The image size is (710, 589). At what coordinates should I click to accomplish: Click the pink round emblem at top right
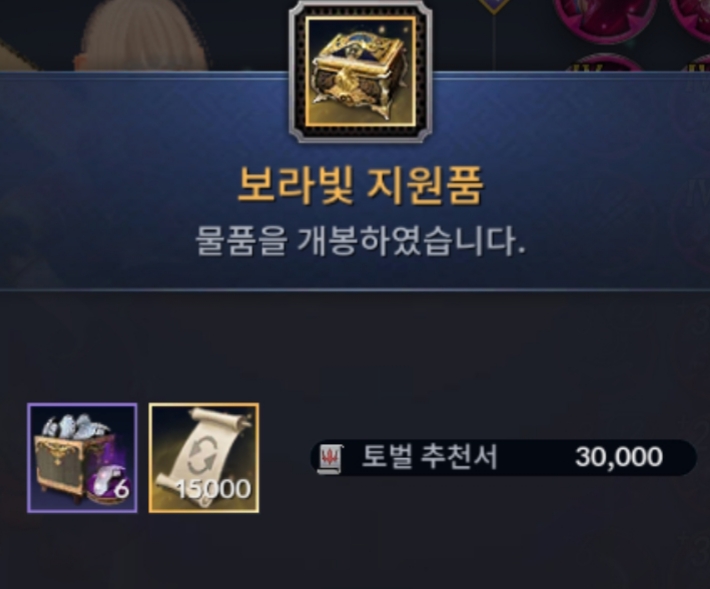click(x=604, y=18)
